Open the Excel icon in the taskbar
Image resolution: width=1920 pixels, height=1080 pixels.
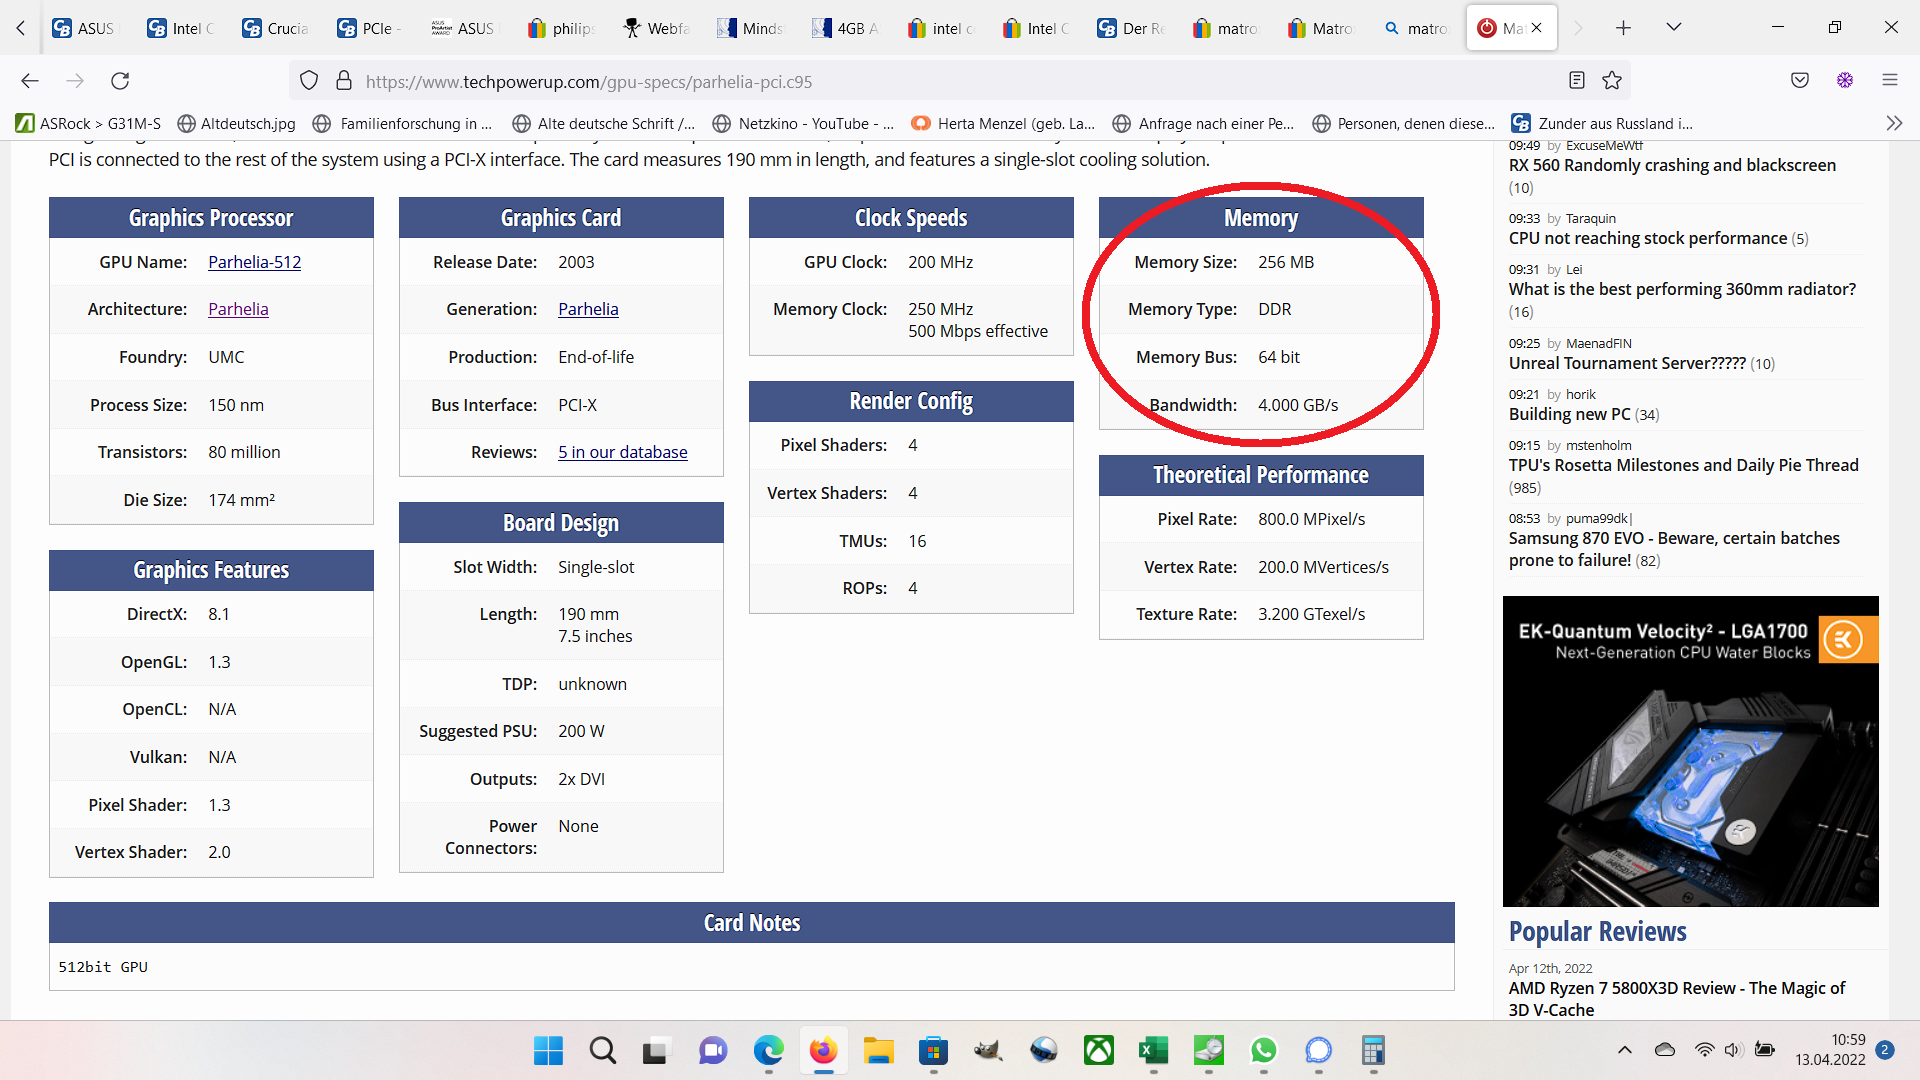coord(1153,1050)
